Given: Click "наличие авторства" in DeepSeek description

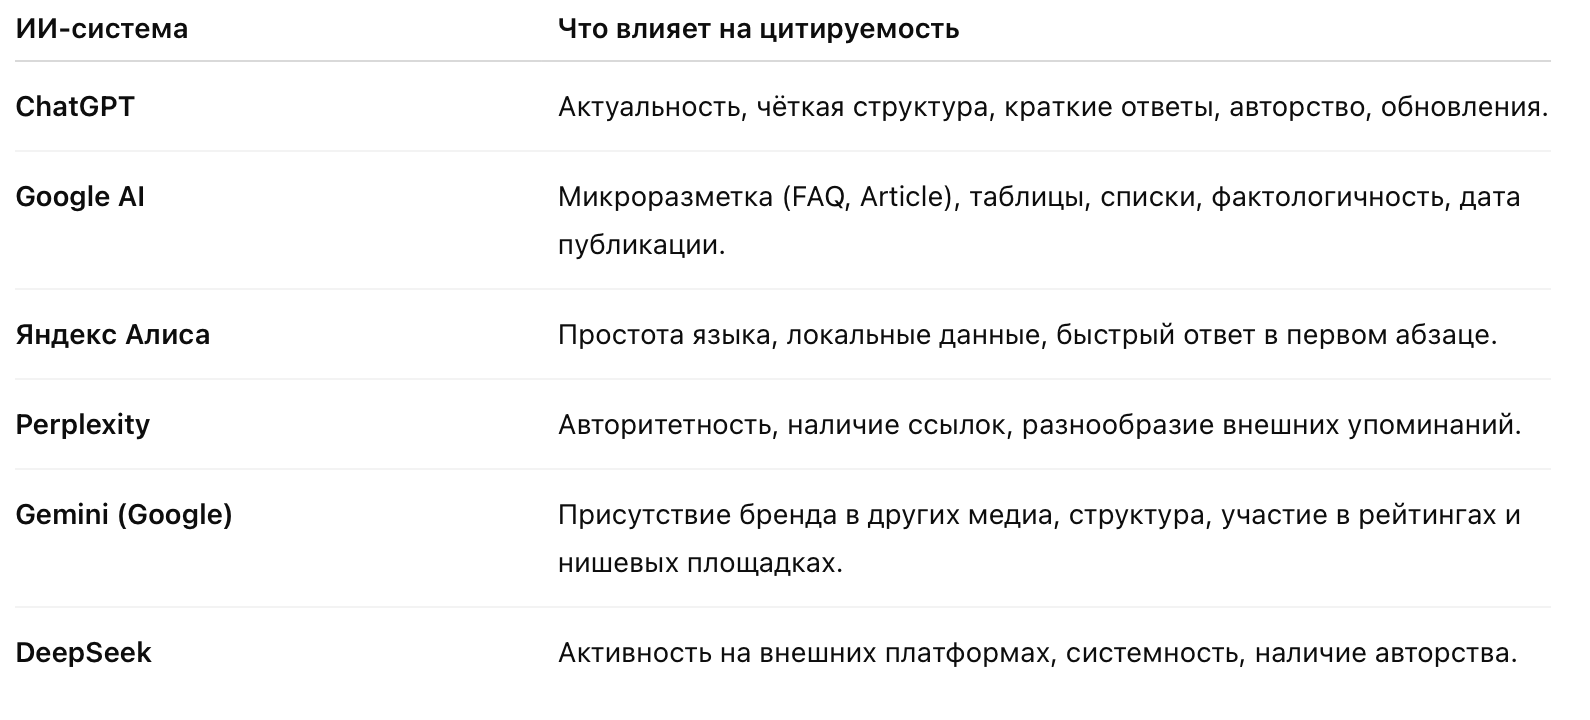Looking at the screenshot, I should (1385, 654).
